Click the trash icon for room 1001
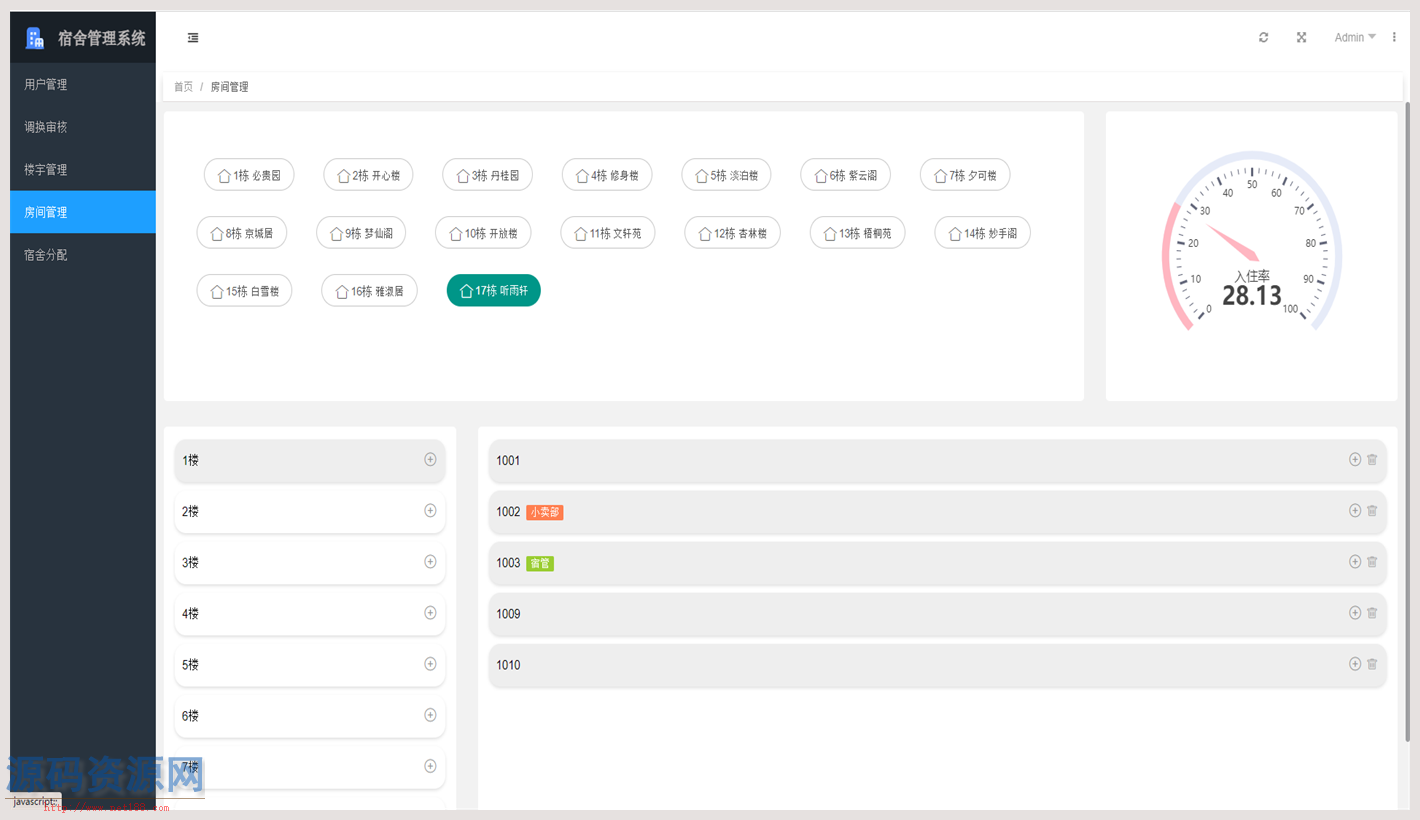The image size is (1420, 820). point(1372,459)
